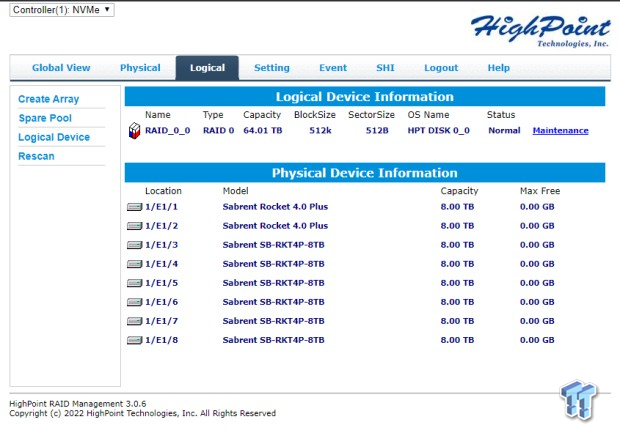Click the disk icon for 1/E1/8
Viewport: 620px width, 444px height.
(134, 340)
